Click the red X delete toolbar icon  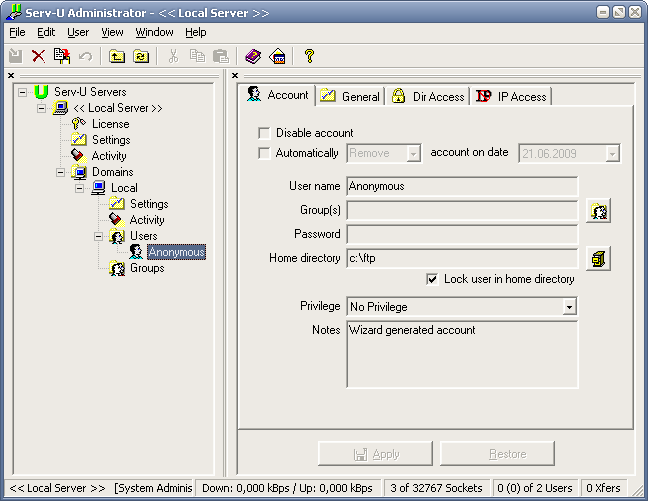(x=38, y=56)
